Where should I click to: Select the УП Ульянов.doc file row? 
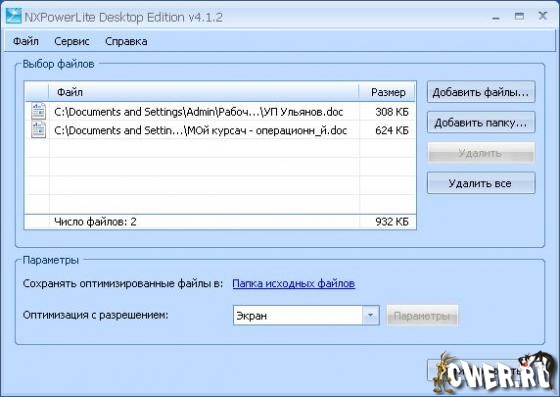[220, 112]
